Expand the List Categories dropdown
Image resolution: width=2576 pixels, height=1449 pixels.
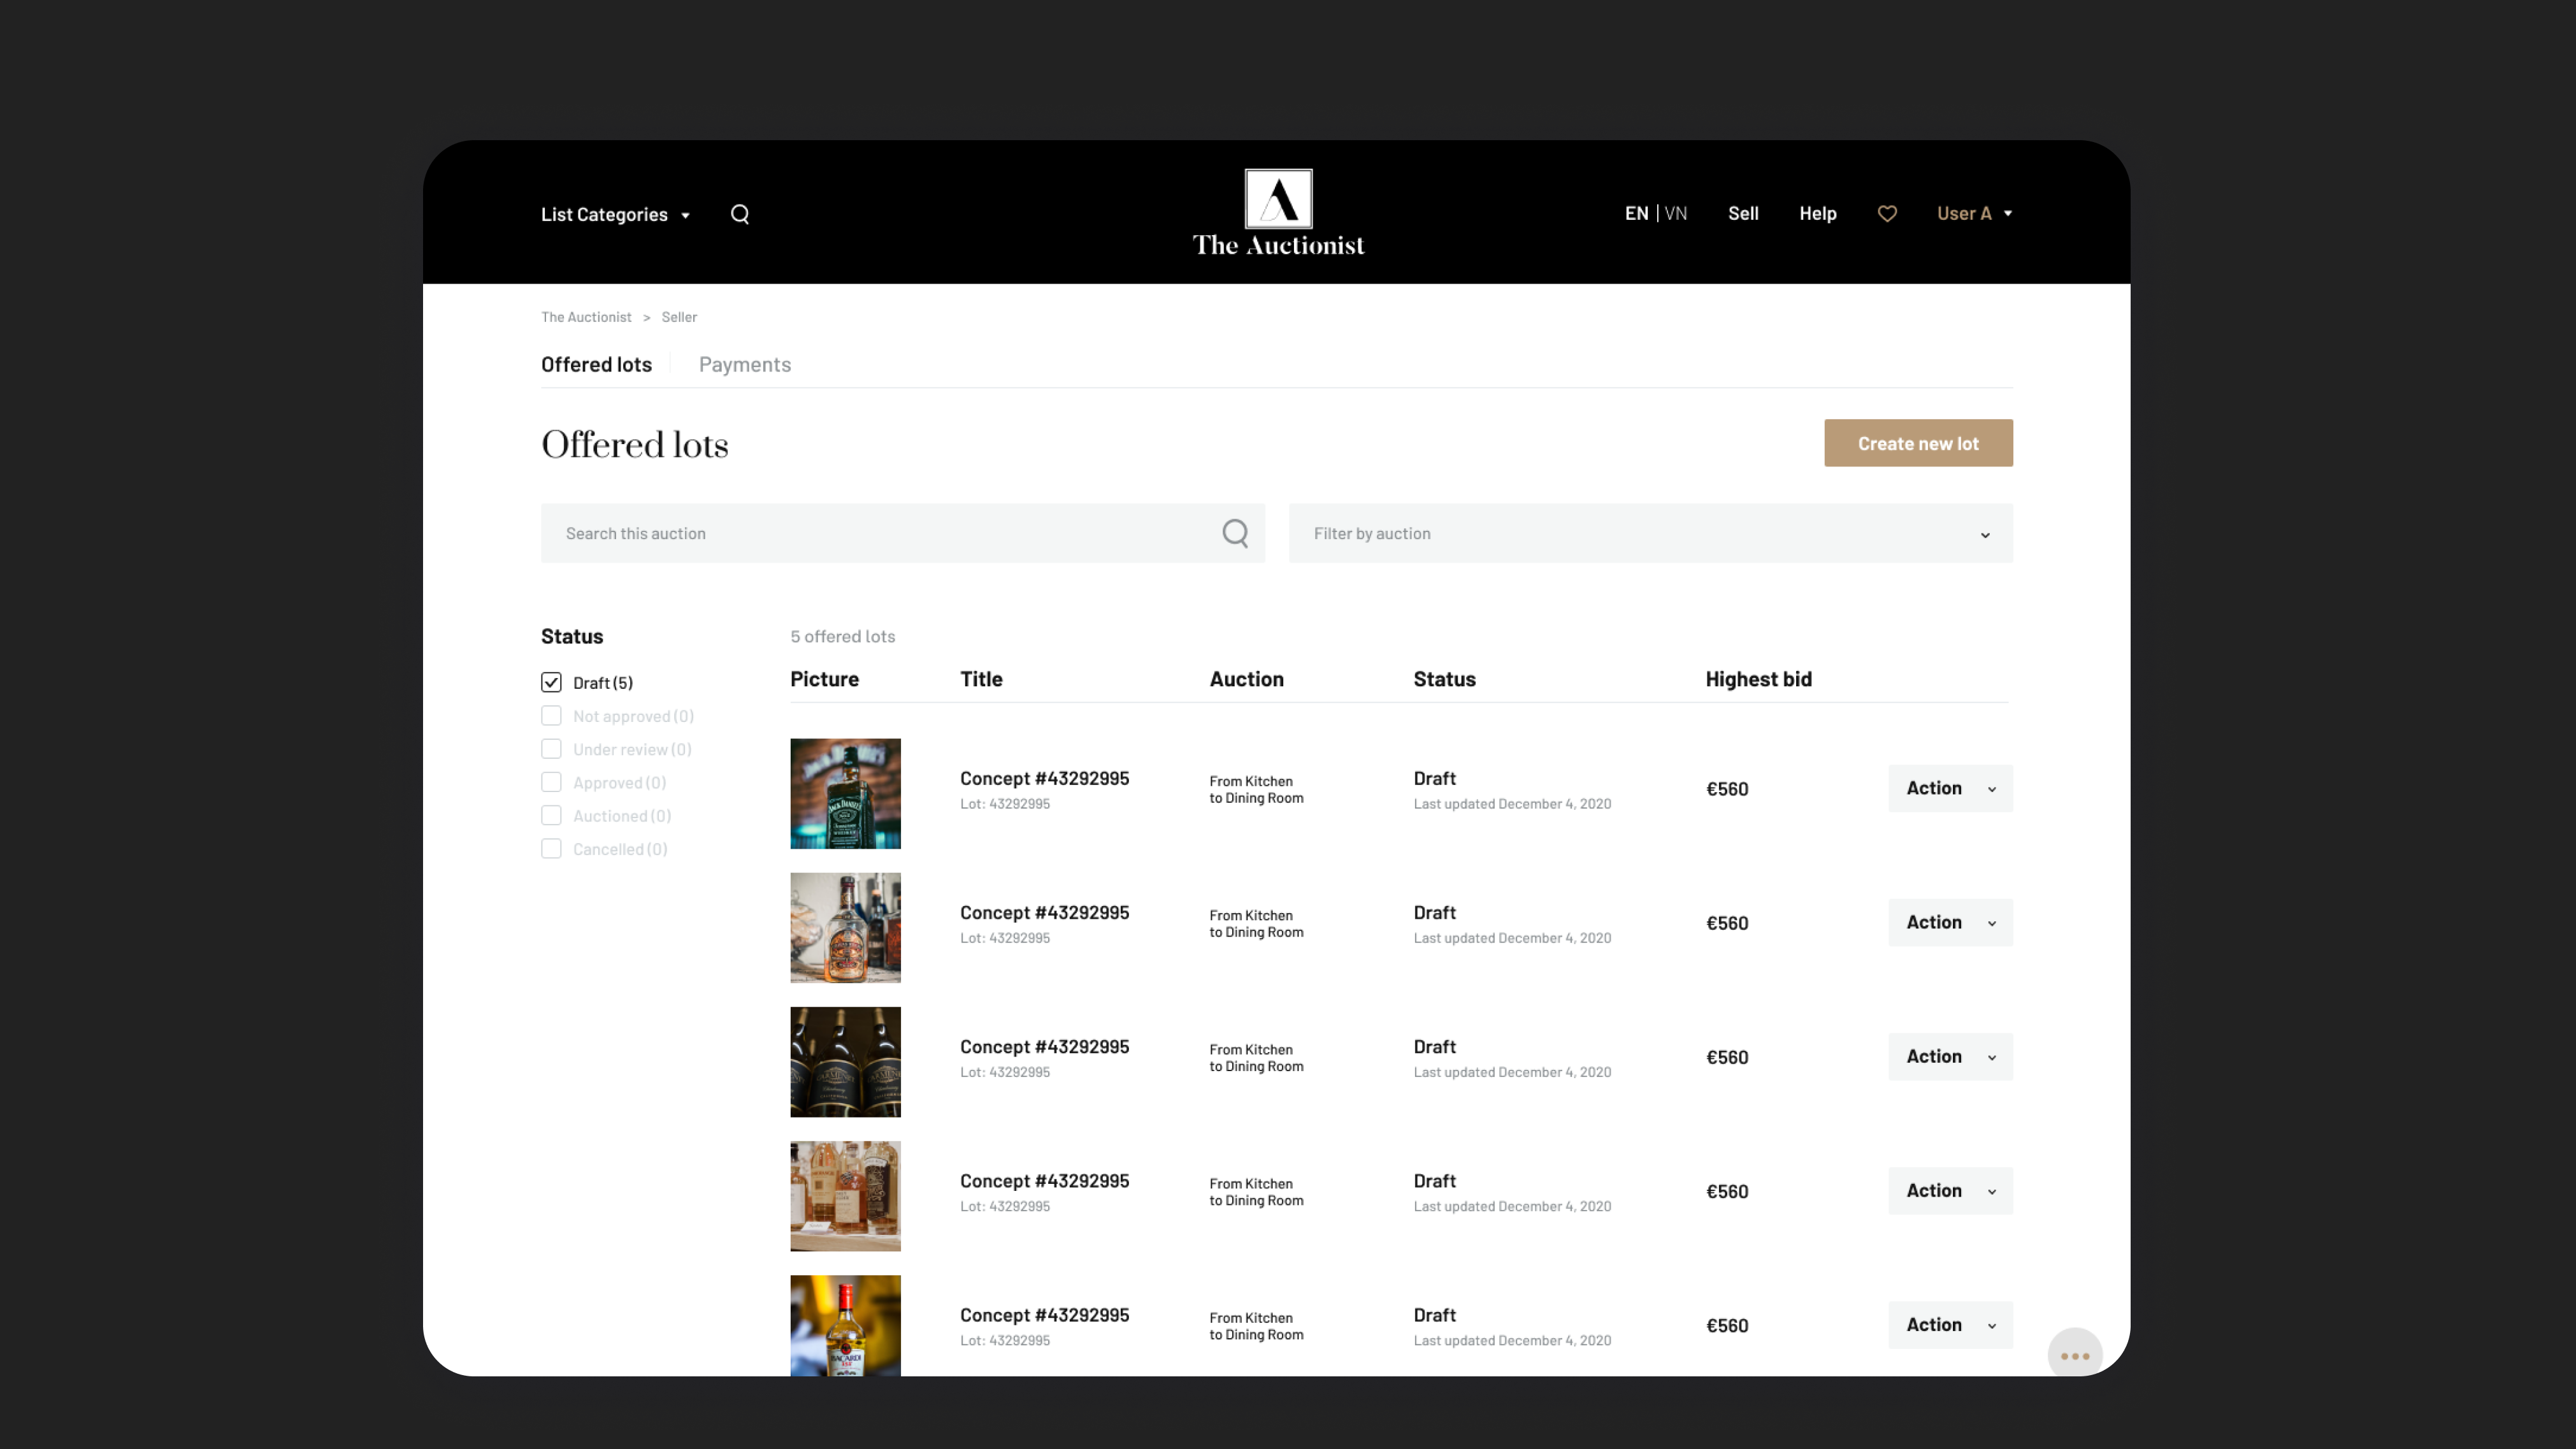[616, 215]
